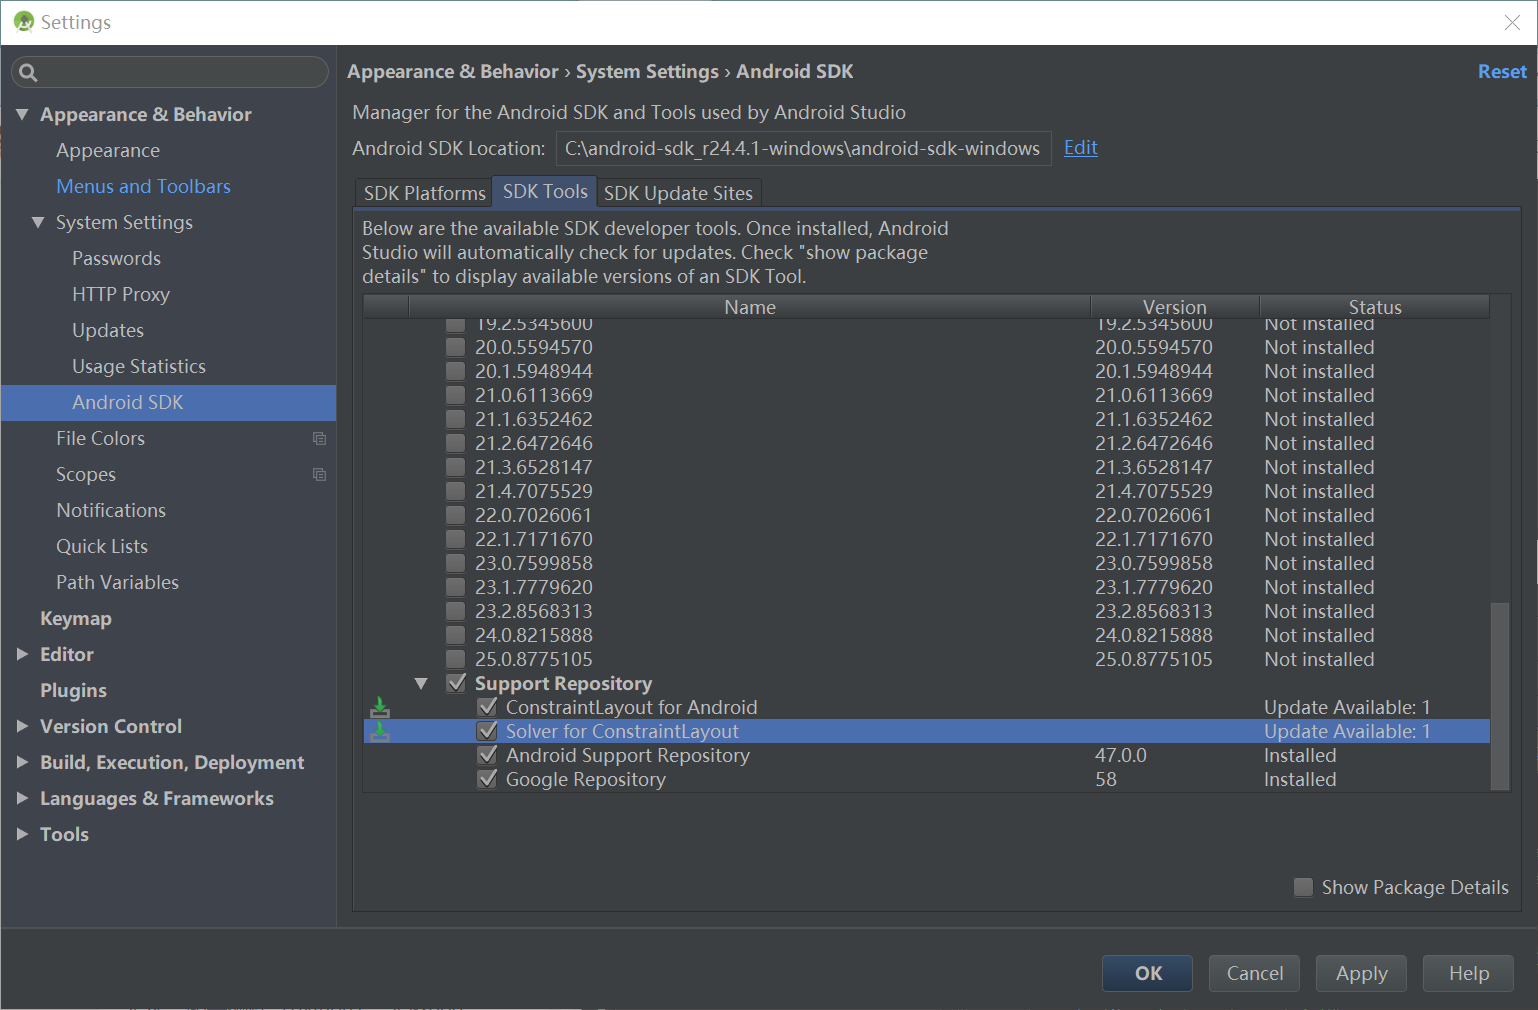
Task: Collapse the Support Repository group
Action: (x=421, y=684)
